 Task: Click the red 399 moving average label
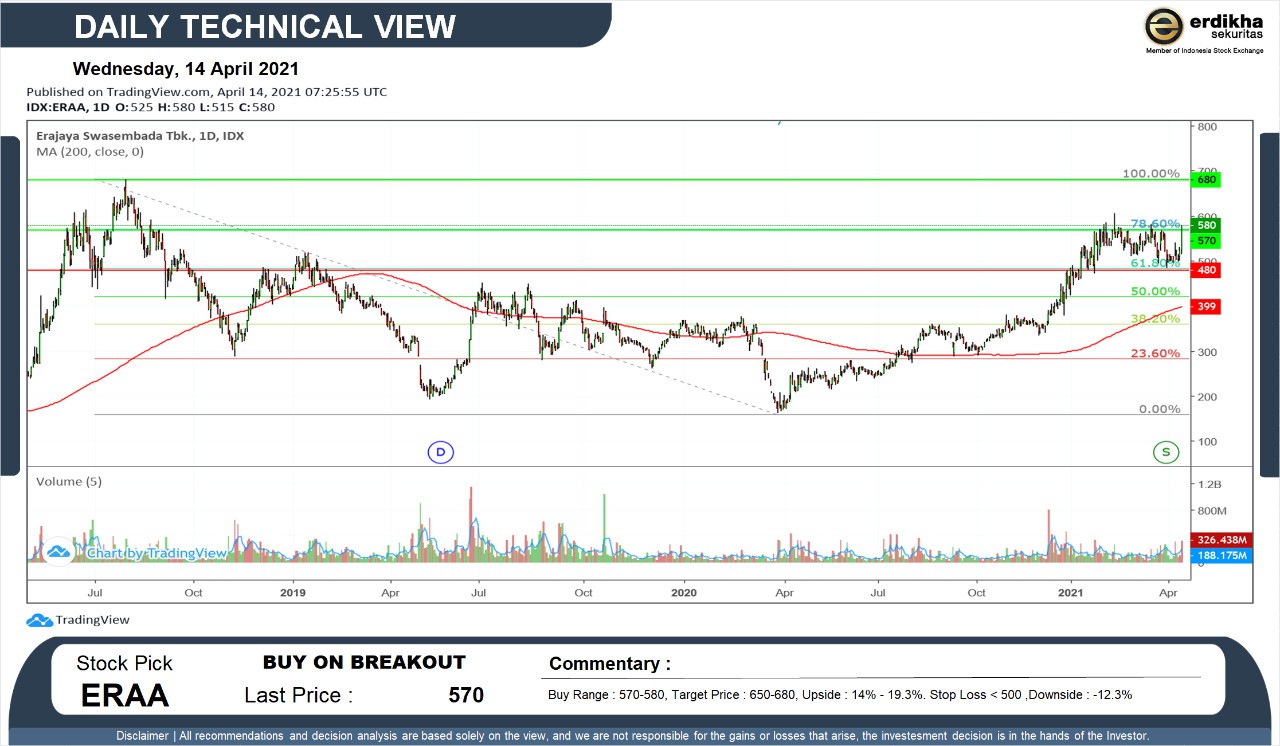pos(1206,306)
